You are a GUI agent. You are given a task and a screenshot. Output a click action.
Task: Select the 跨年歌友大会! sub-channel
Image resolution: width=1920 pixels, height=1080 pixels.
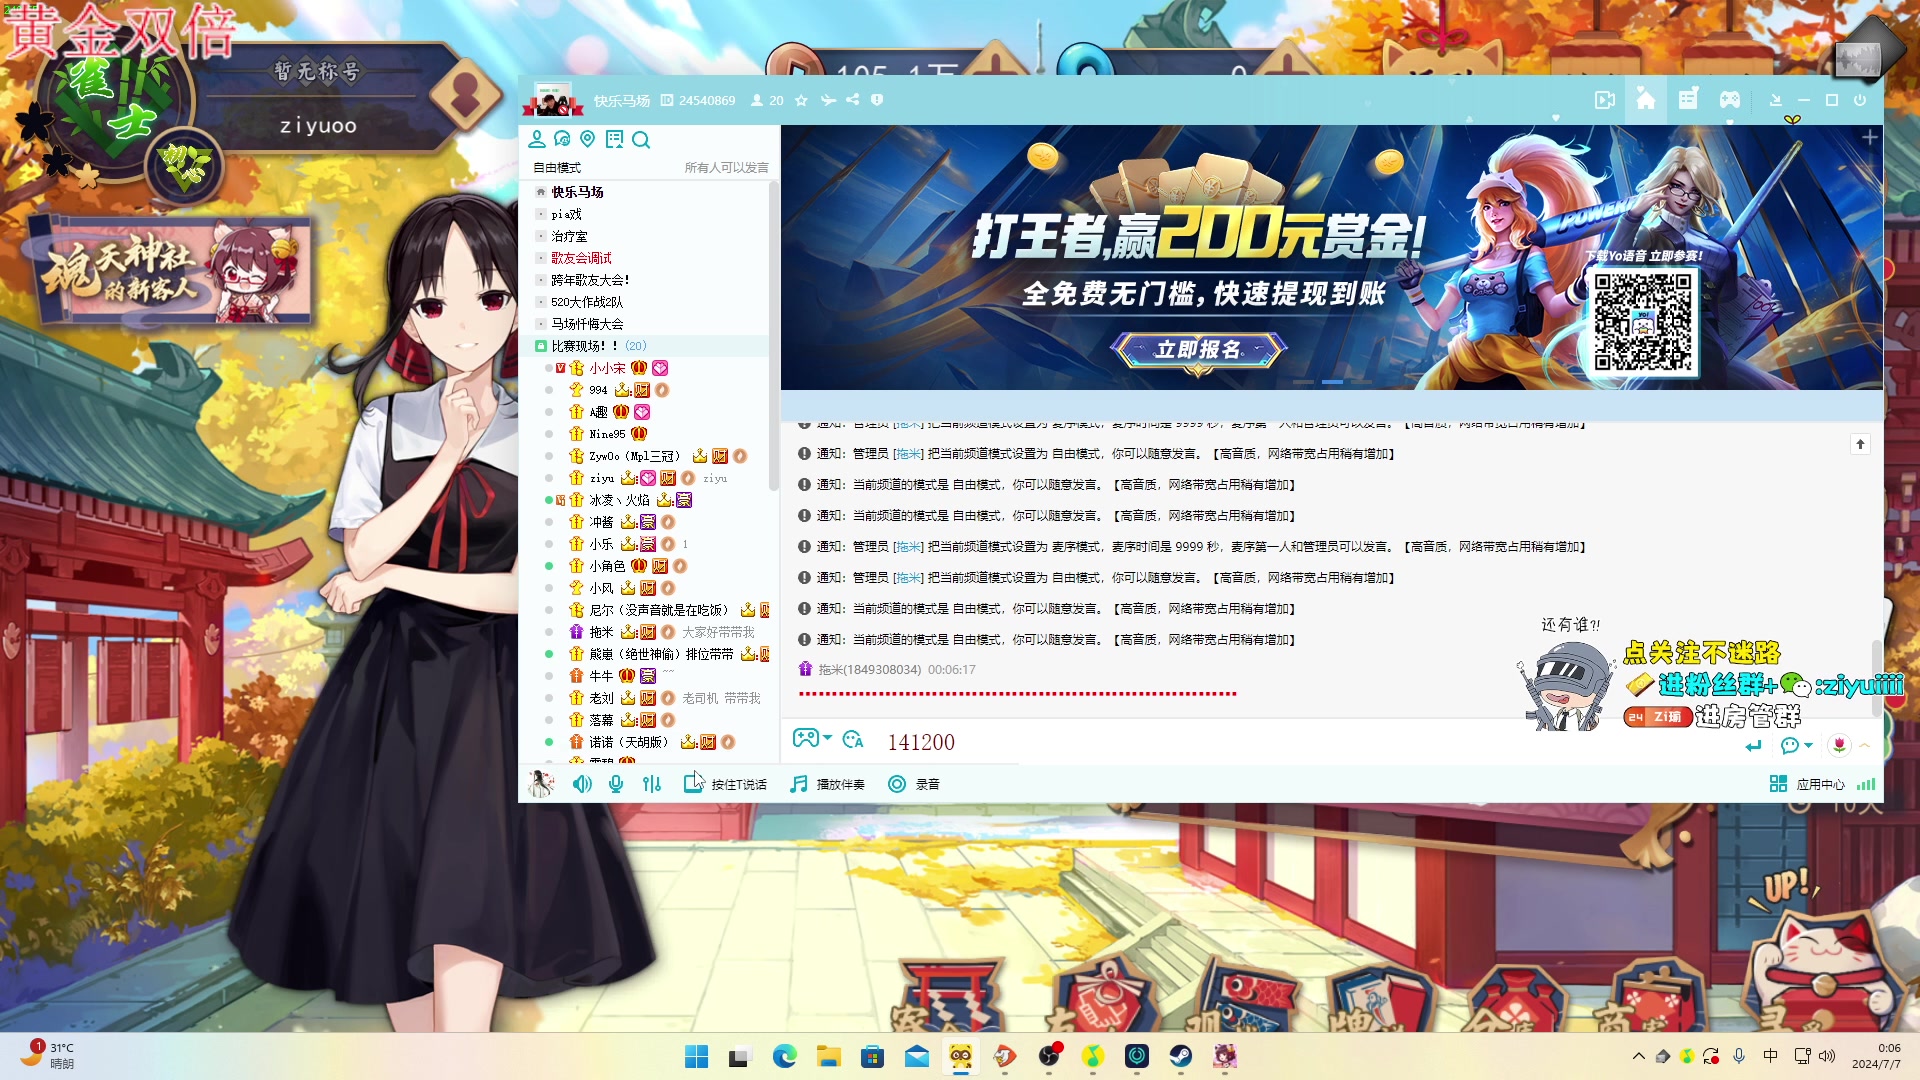(590, 280)
